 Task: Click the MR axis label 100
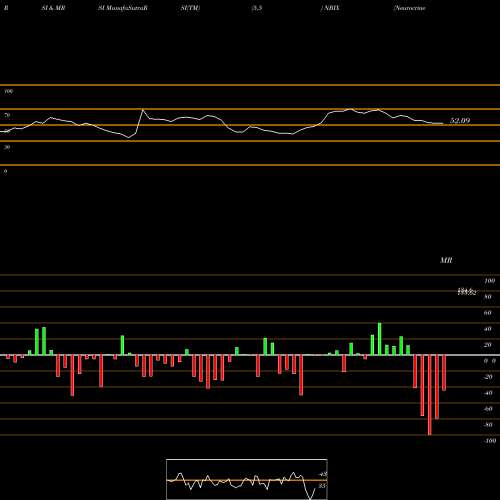[490, 281]
